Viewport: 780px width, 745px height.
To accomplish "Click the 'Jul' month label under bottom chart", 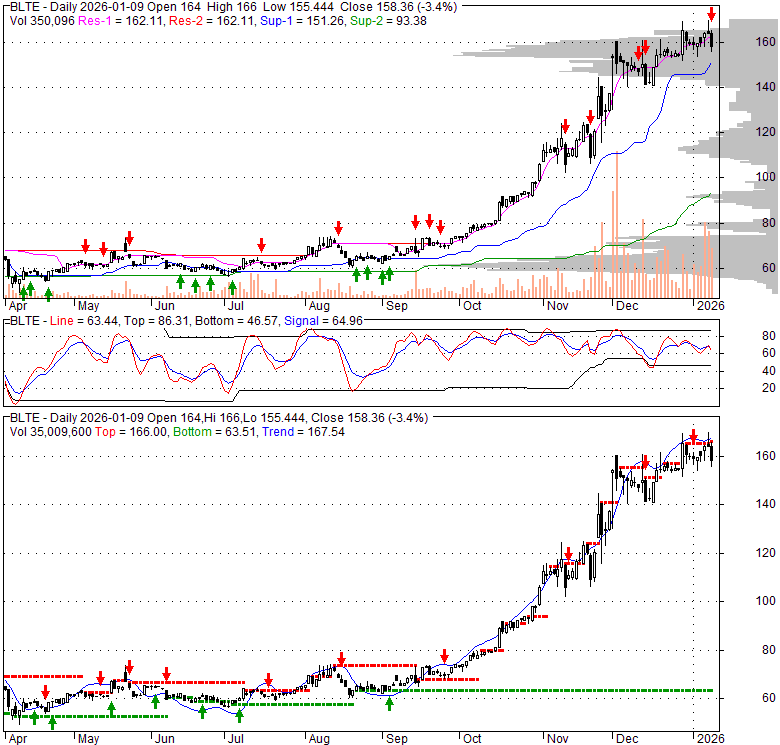I will (x=235, y=739).
